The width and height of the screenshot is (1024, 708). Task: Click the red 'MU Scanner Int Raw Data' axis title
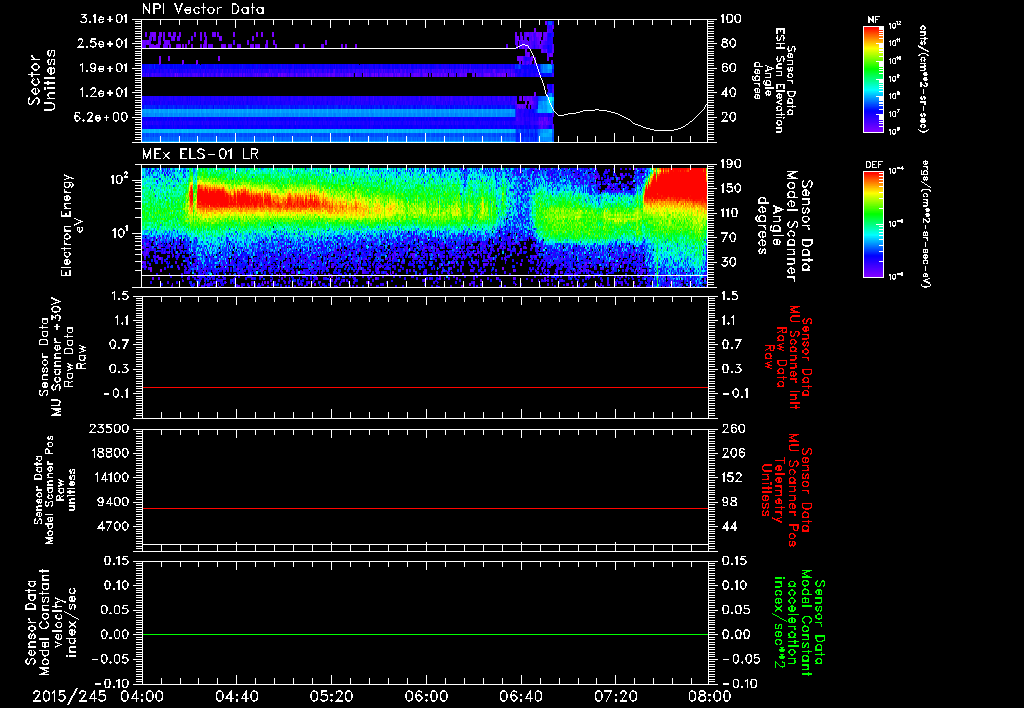click(x=789, y=357)
